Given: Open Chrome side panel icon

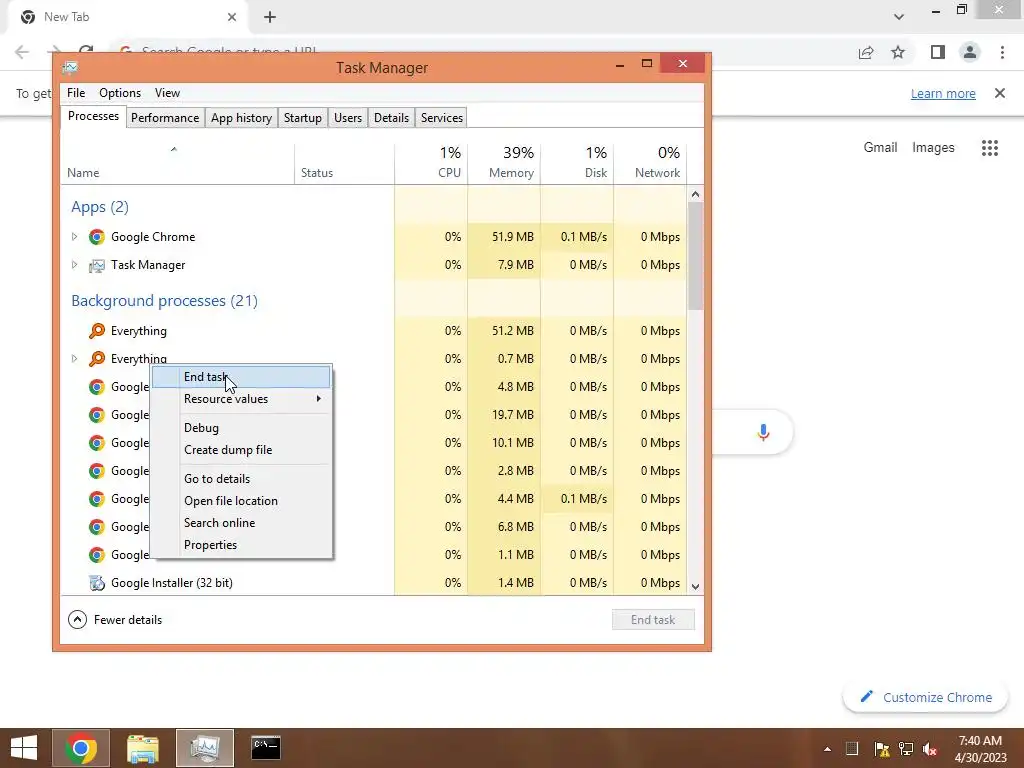Looking at the screenshot, I should [x=938, y=52].
